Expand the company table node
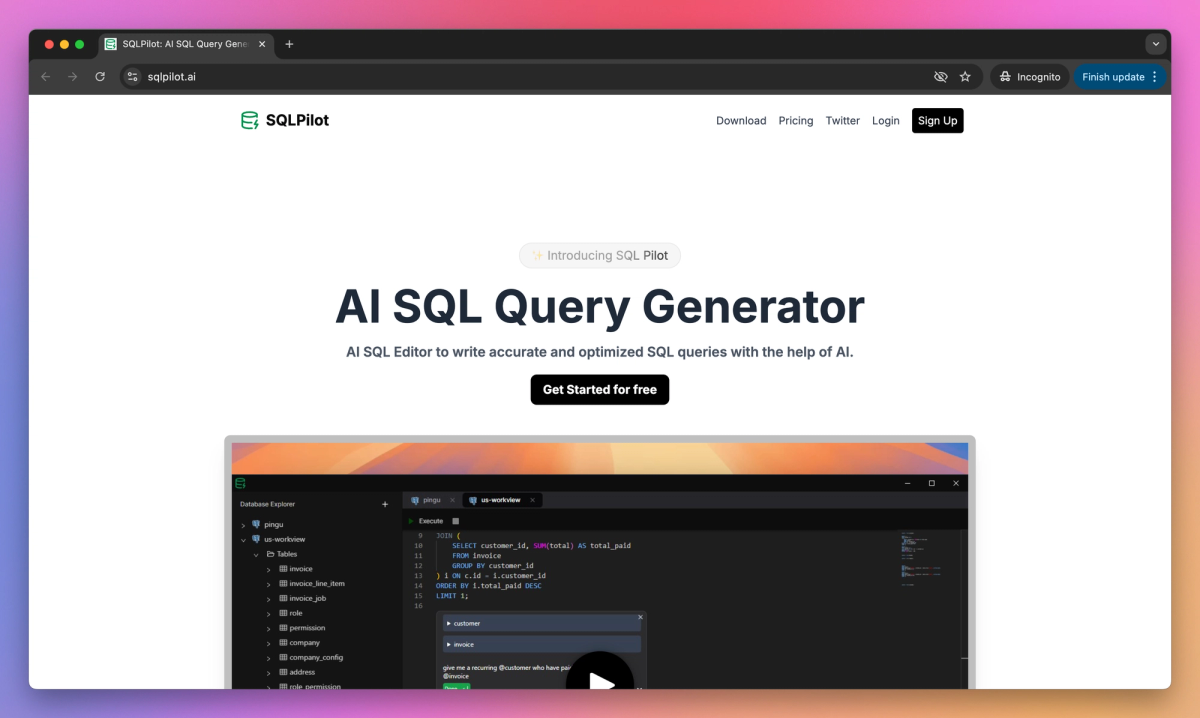 (x=269, y=643)
